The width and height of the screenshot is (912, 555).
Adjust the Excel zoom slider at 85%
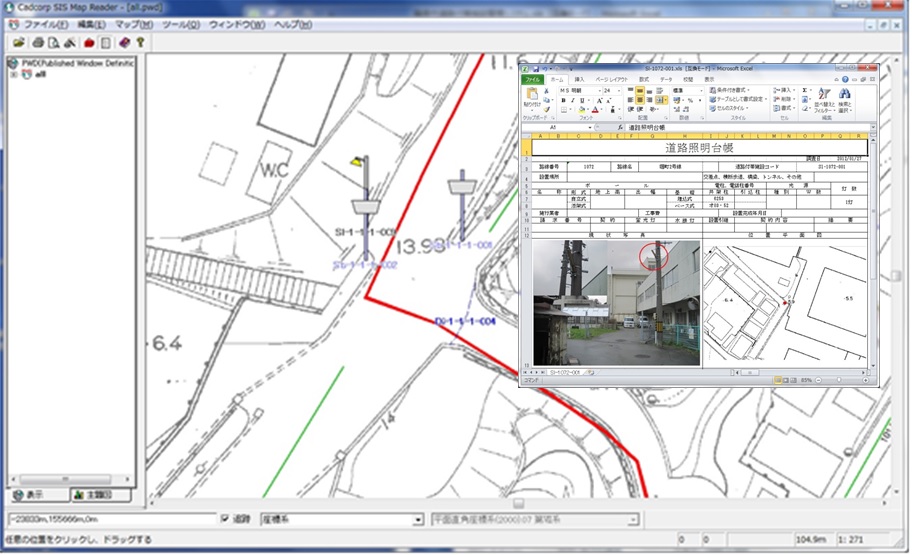pyautogui.click(x=839, y=380)
